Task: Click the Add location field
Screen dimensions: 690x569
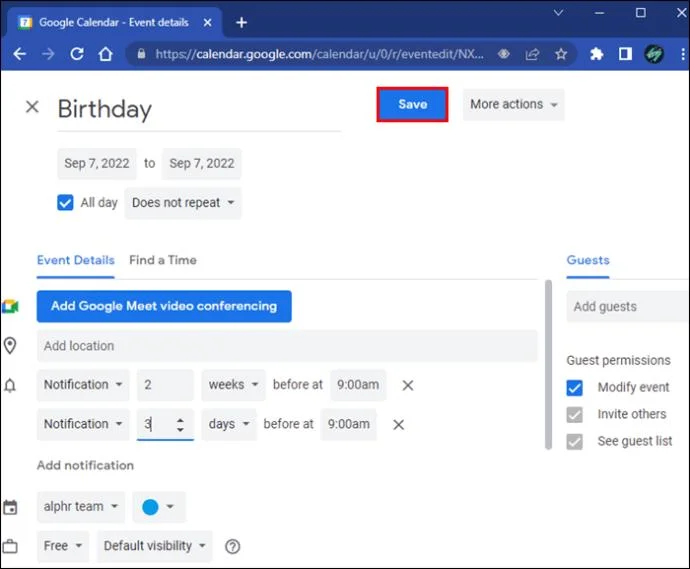Action: (287, 346)
